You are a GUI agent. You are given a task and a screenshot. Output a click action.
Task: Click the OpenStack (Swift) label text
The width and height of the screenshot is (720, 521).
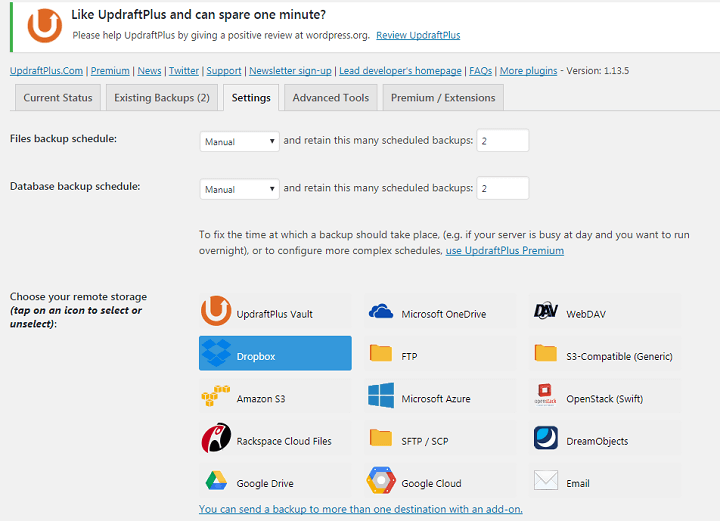click(605, 399)
